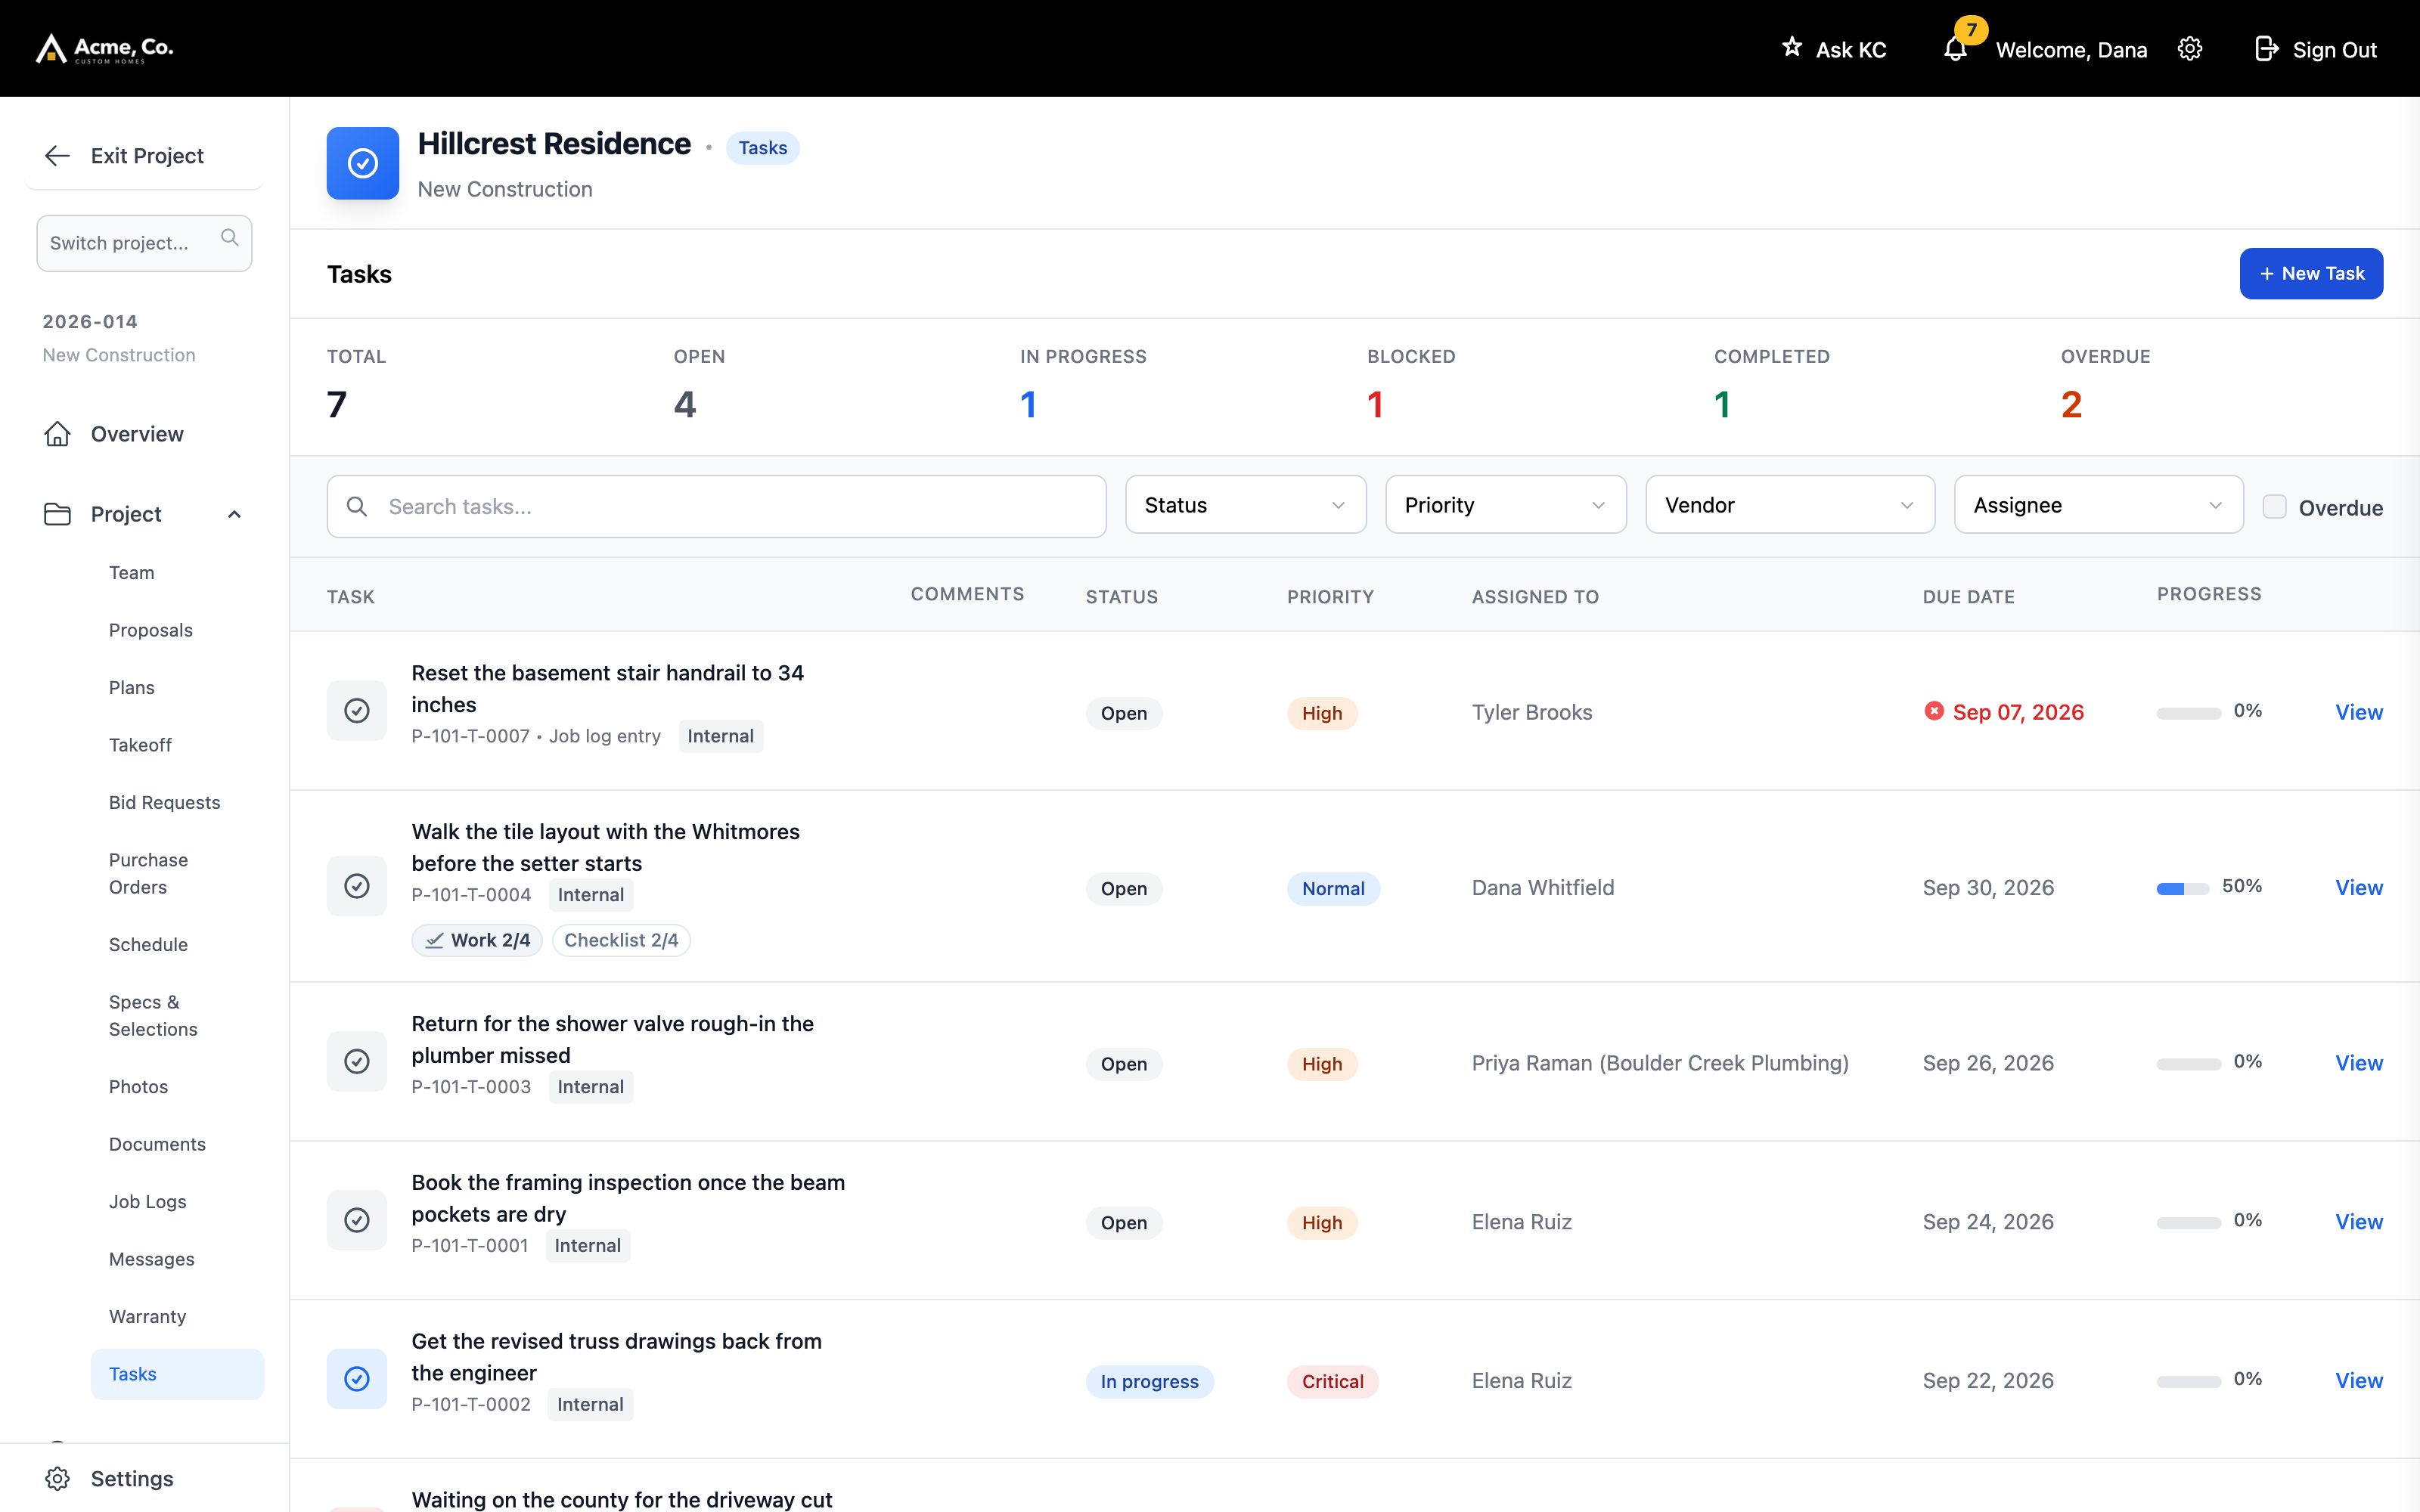Open the Priority filter dropdown

tap(1505, 505)
